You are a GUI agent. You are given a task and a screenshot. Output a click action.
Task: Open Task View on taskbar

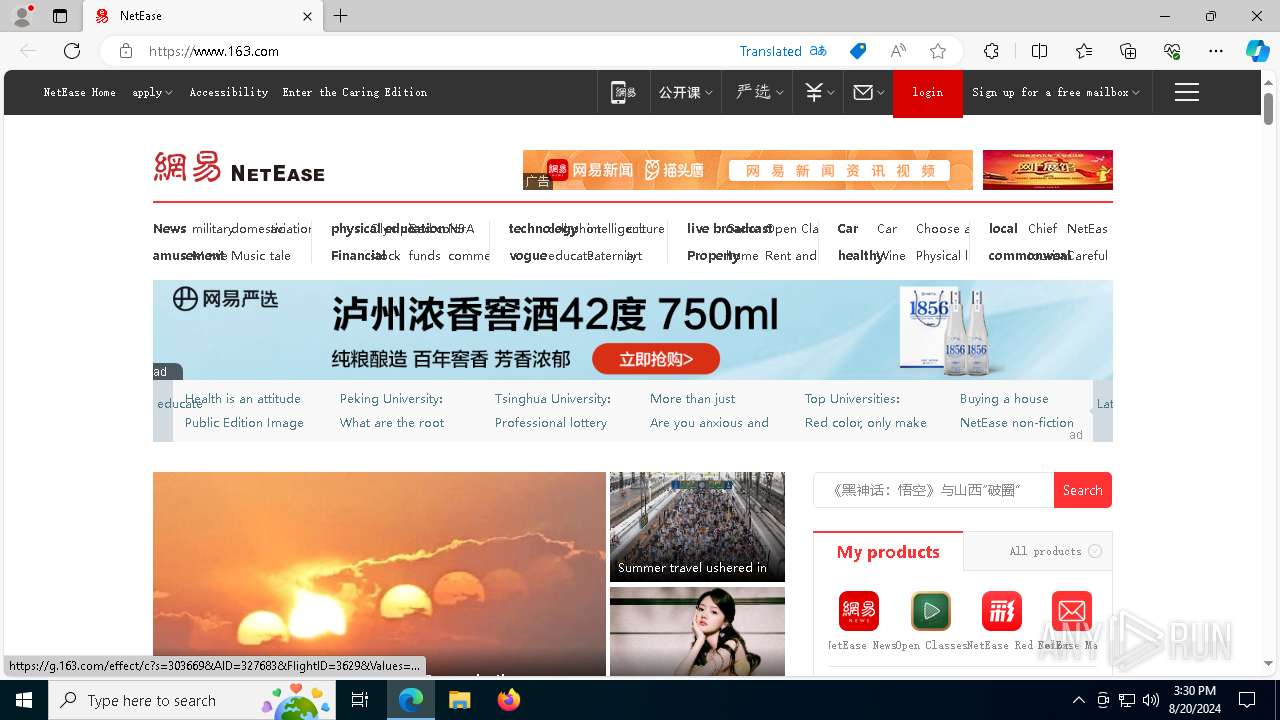[x=360, y=700]
